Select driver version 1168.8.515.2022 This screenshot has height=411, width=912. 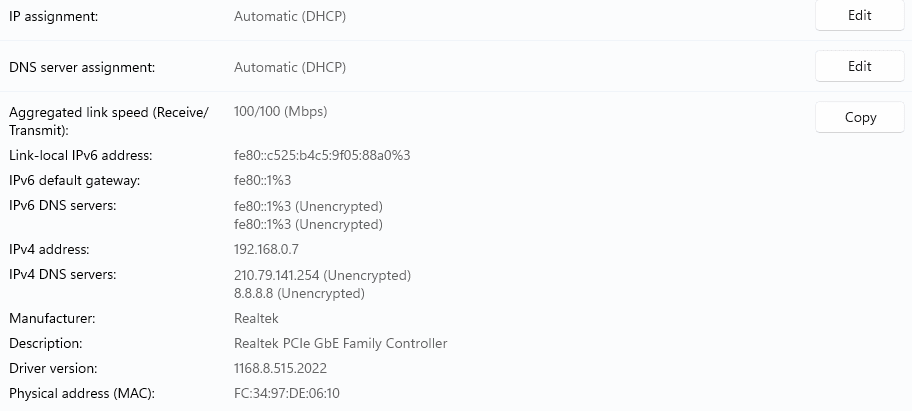(x=287, y=369)
